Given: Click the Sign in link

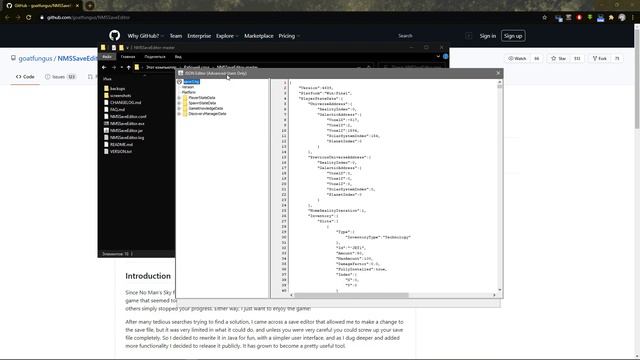Looking at the screenshot, I should [x=488, y=36].
